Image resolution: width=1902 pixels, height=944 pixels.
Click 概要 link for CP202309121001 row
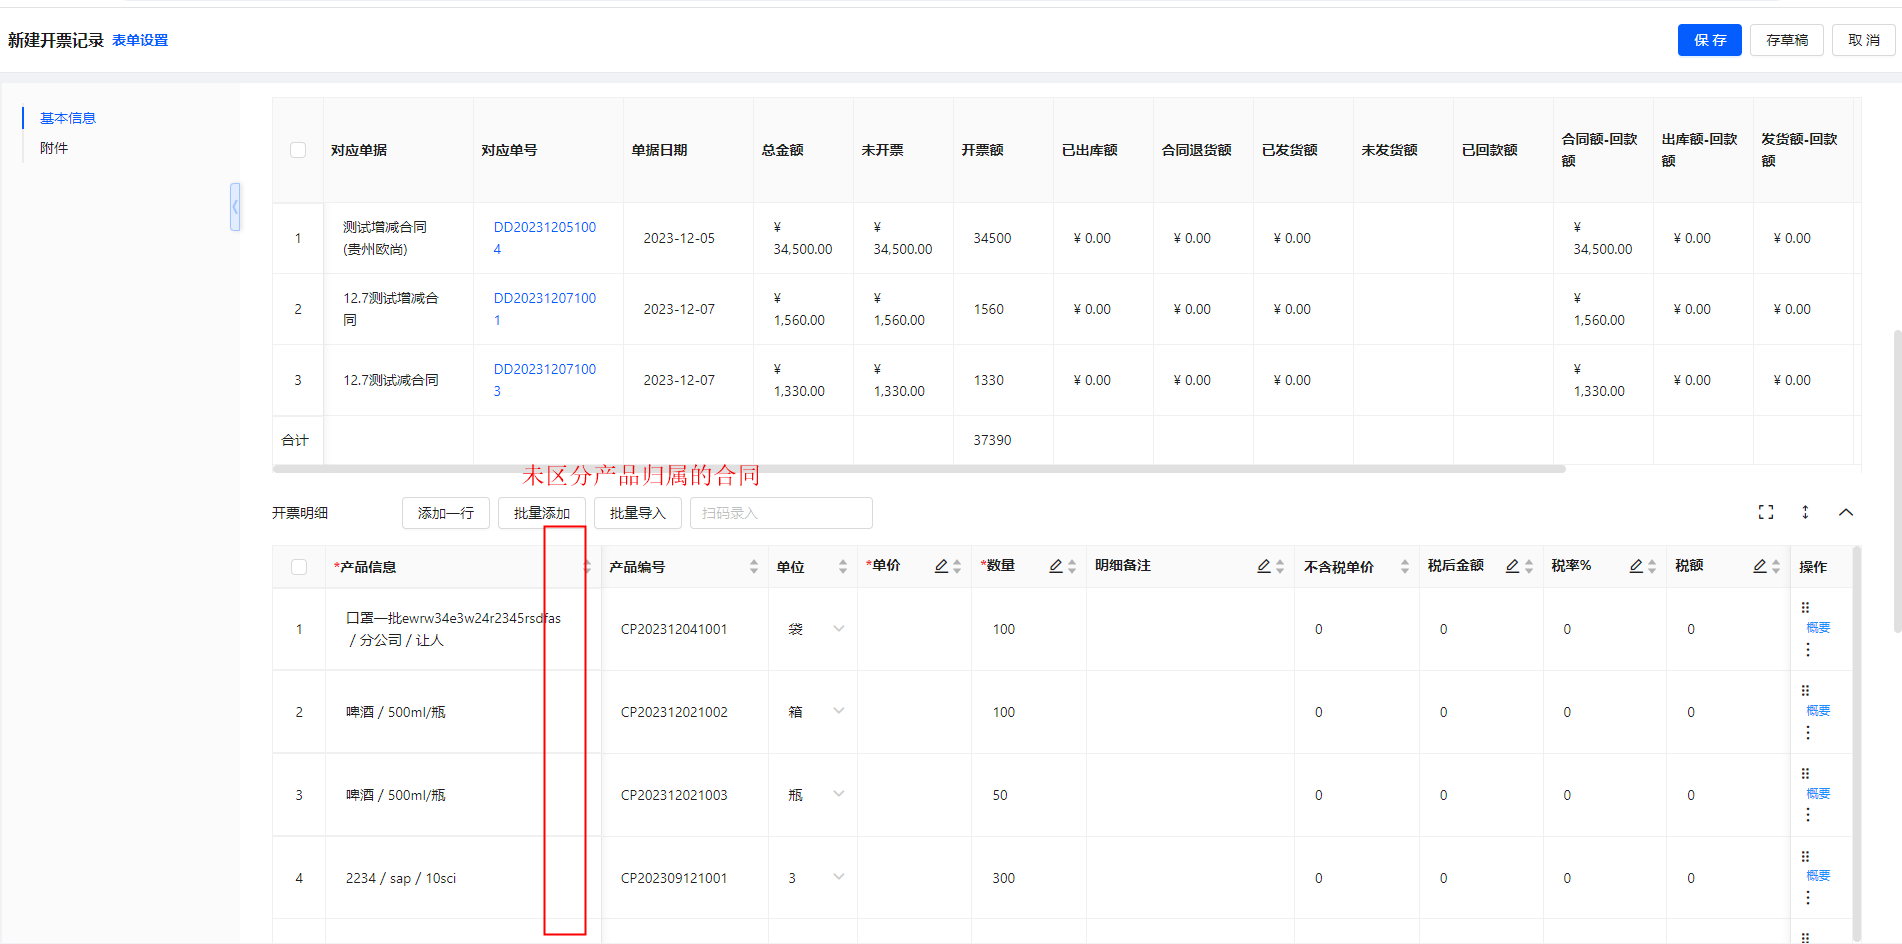(1818, 876)
